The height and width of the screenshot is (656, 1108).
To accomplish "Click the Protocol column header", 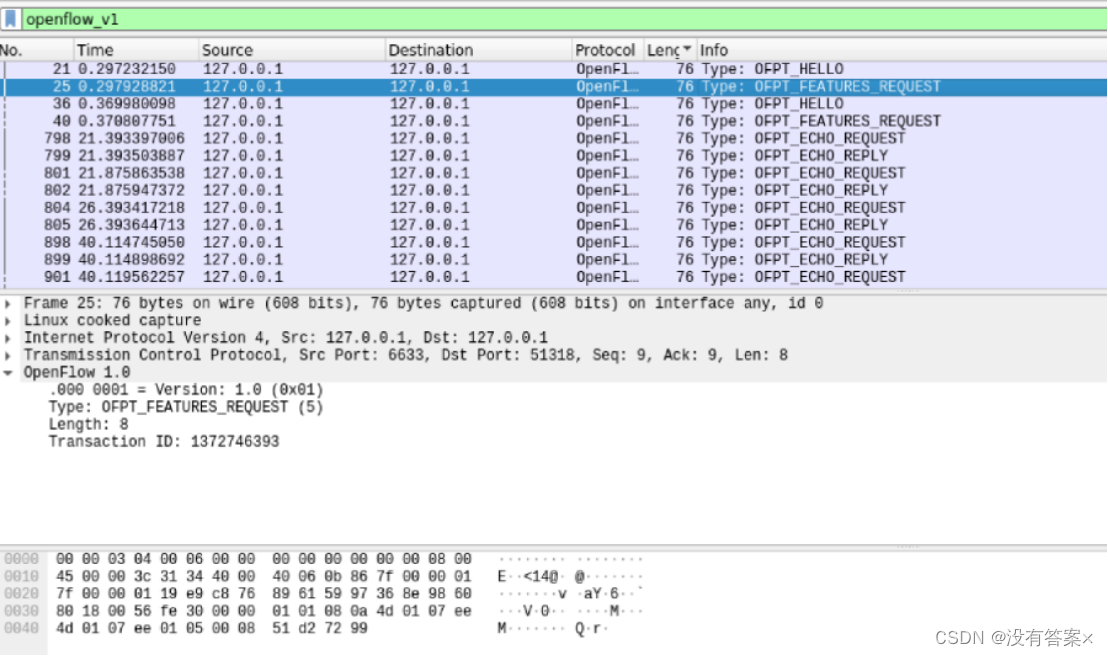I will pos(605,49).
